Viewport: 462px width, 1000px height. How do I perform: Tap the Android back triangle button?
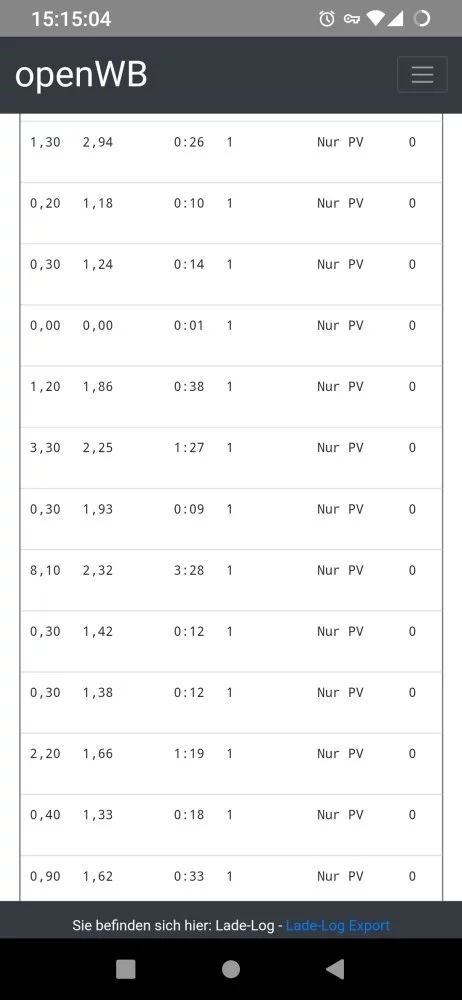[336, 969]
